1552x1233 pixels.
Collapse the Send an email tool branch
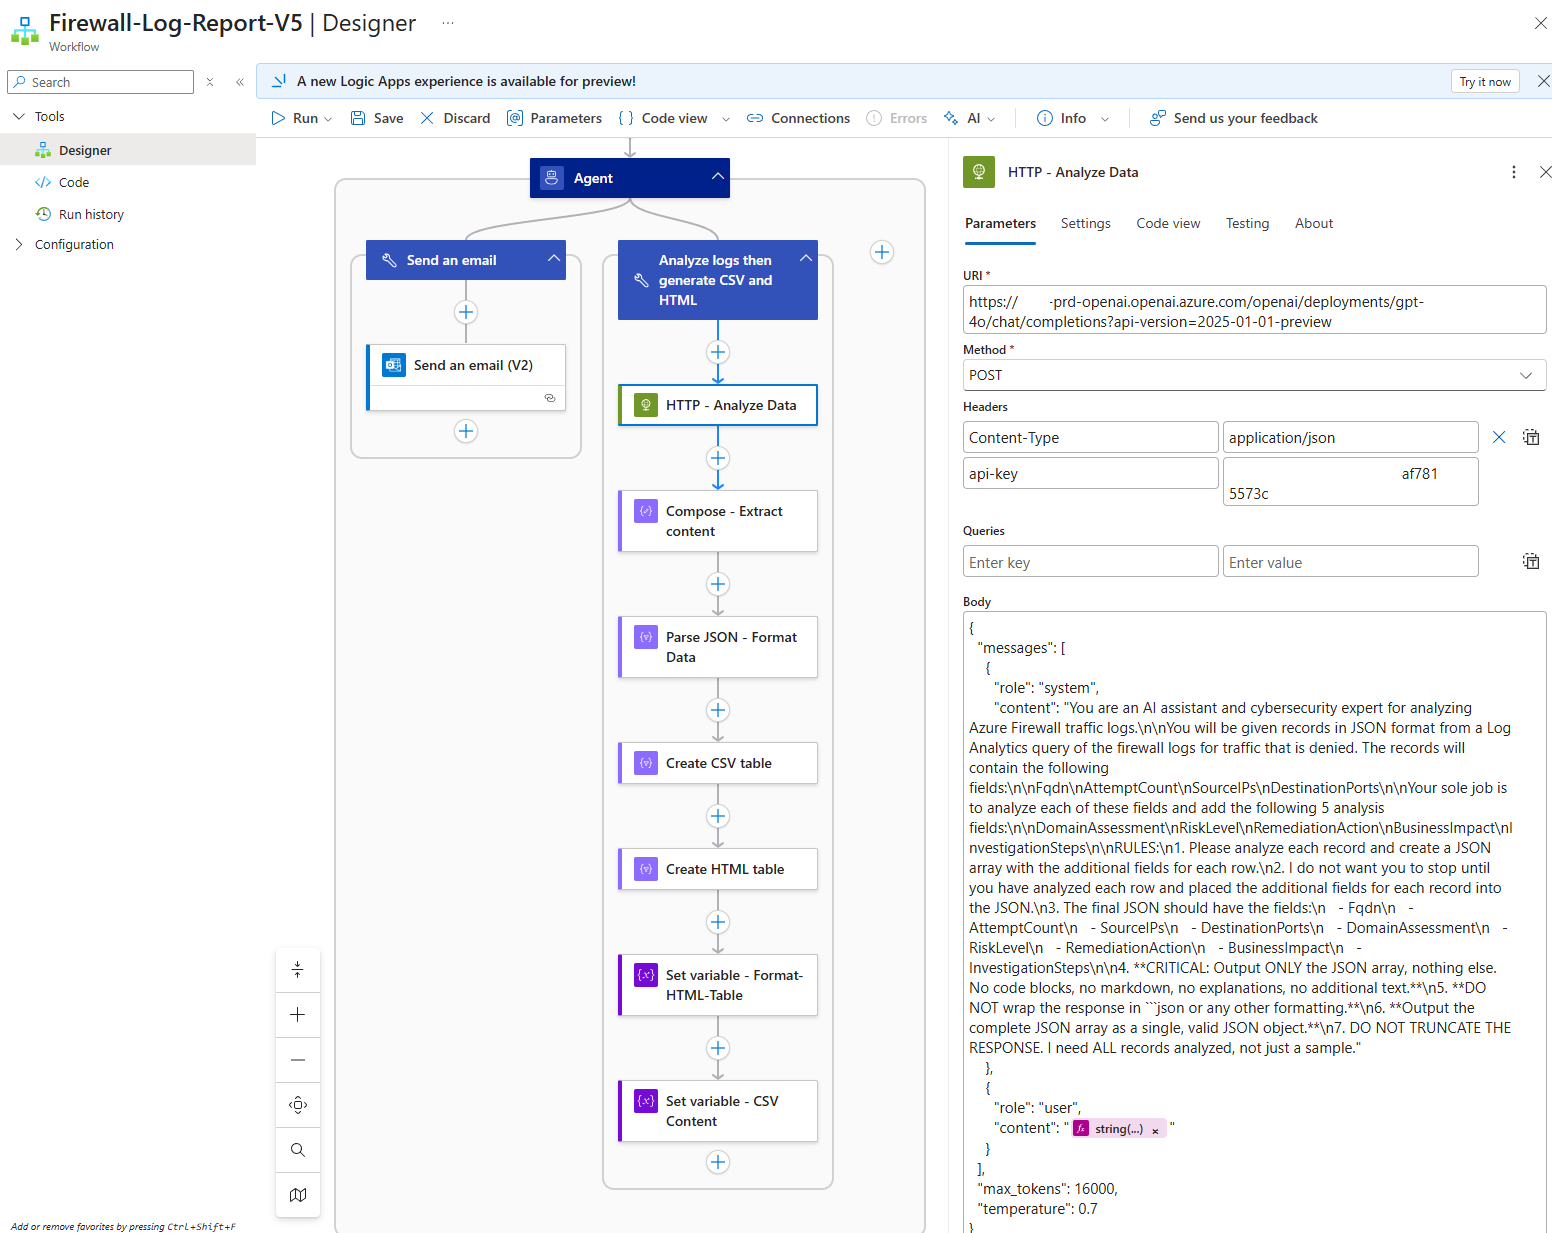click(553, 259)
